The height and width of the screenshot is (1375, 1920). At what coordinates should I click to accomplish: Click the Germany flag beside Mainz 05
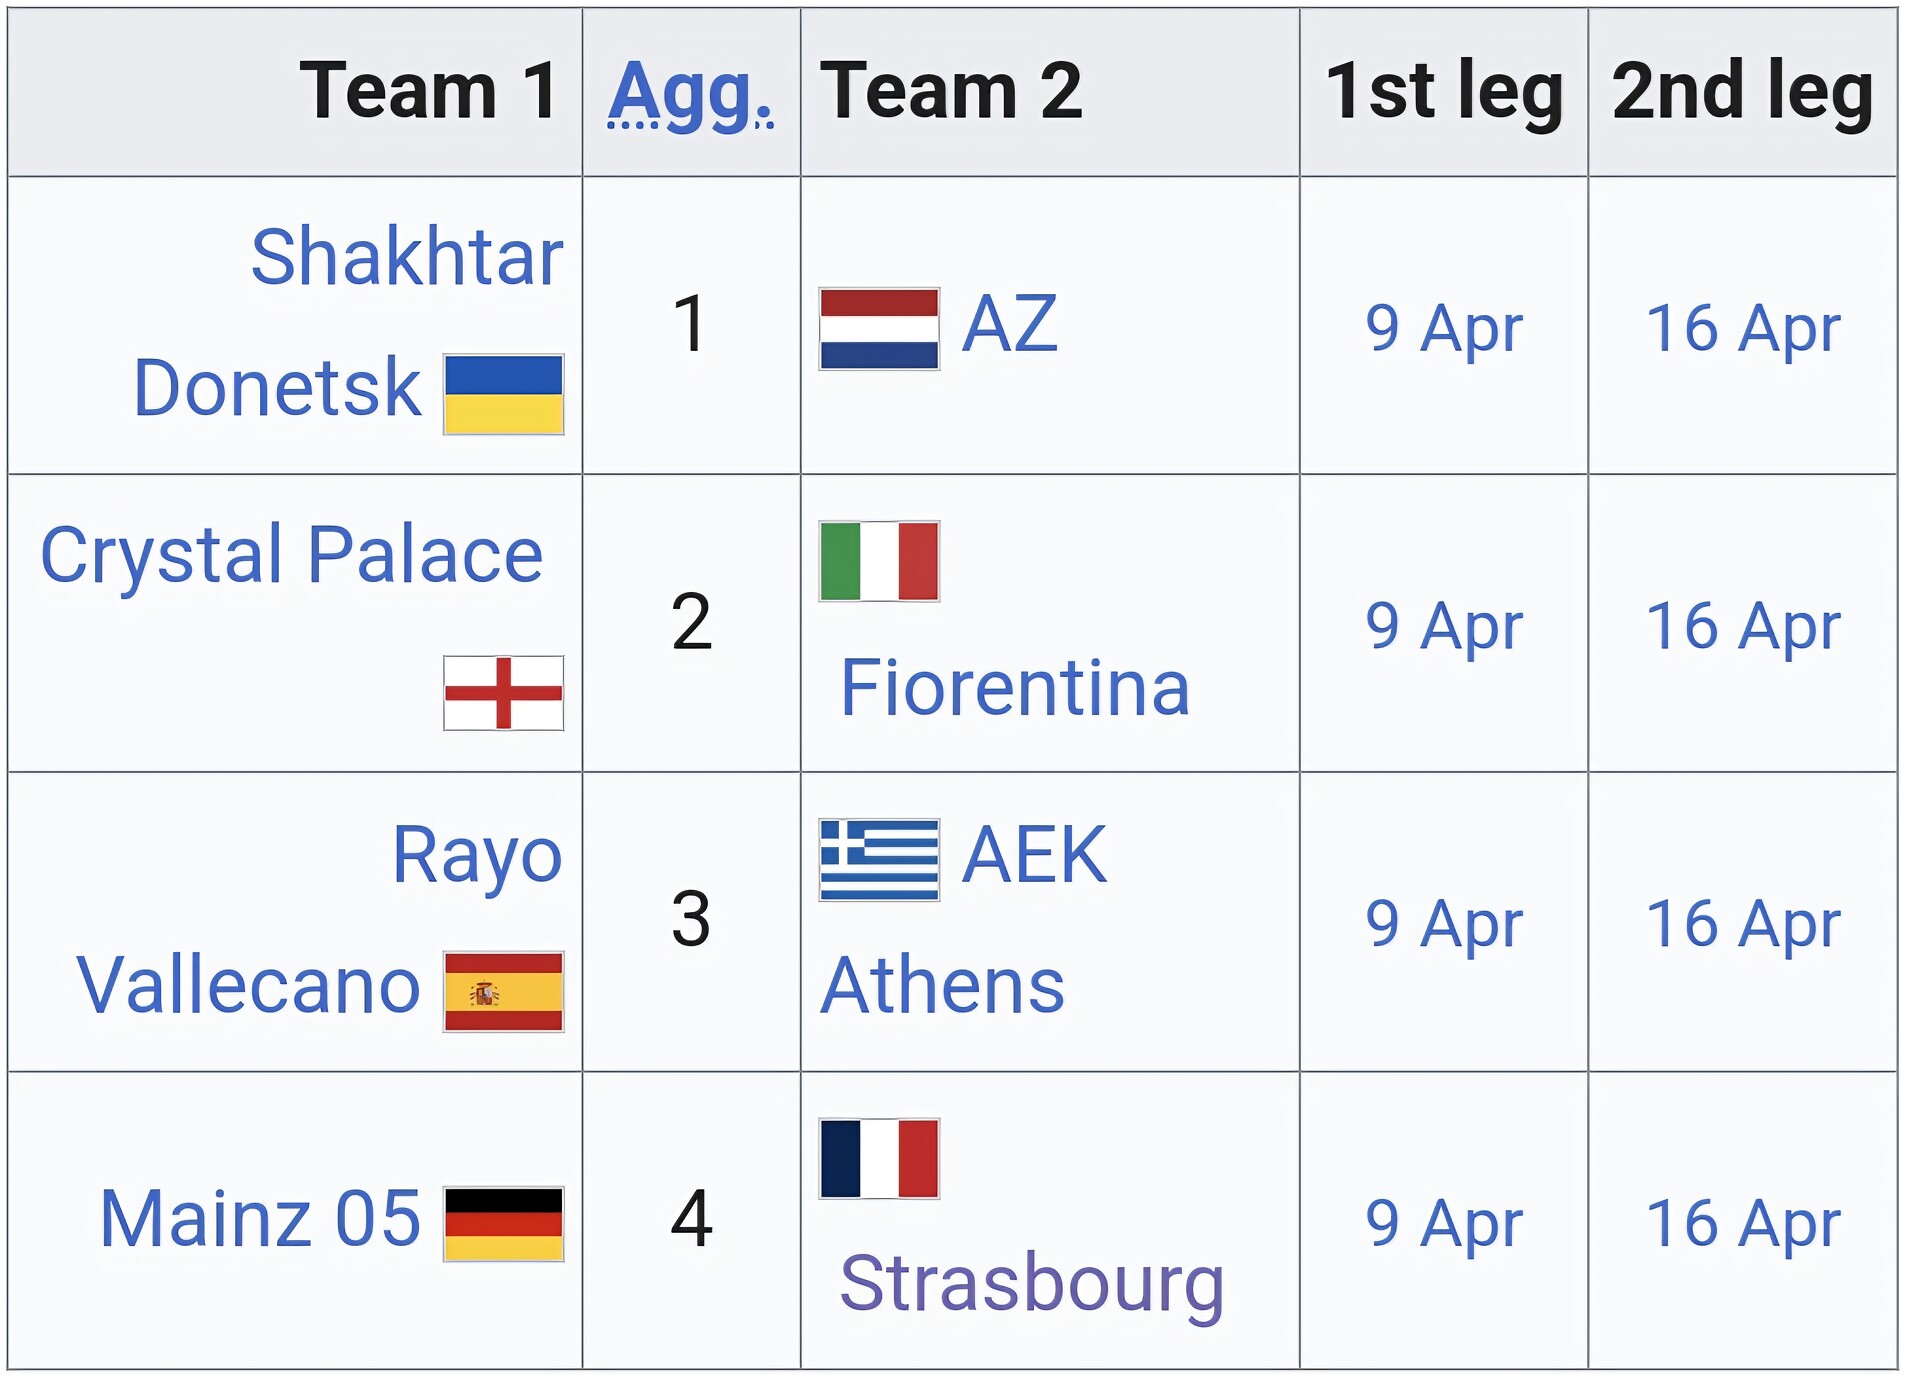point(503,1224)
